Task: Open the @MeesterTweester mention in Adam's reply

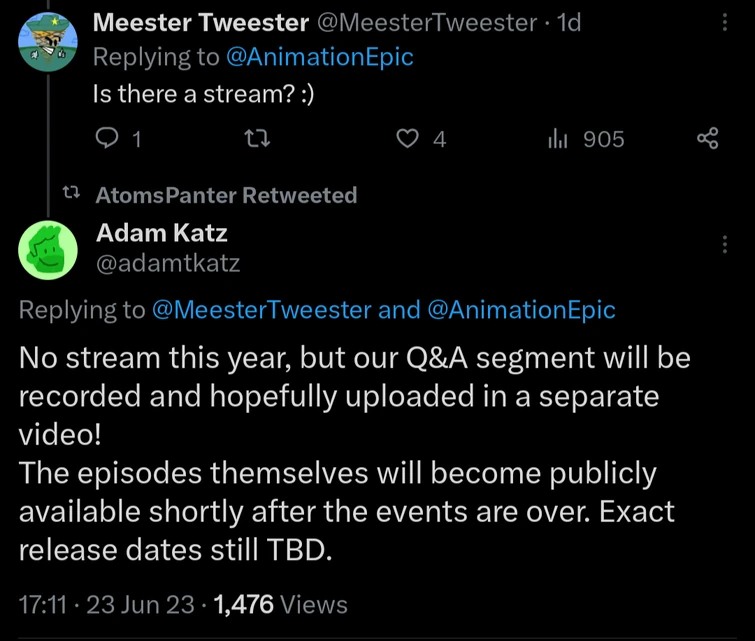Action: (x=261, y=310)
